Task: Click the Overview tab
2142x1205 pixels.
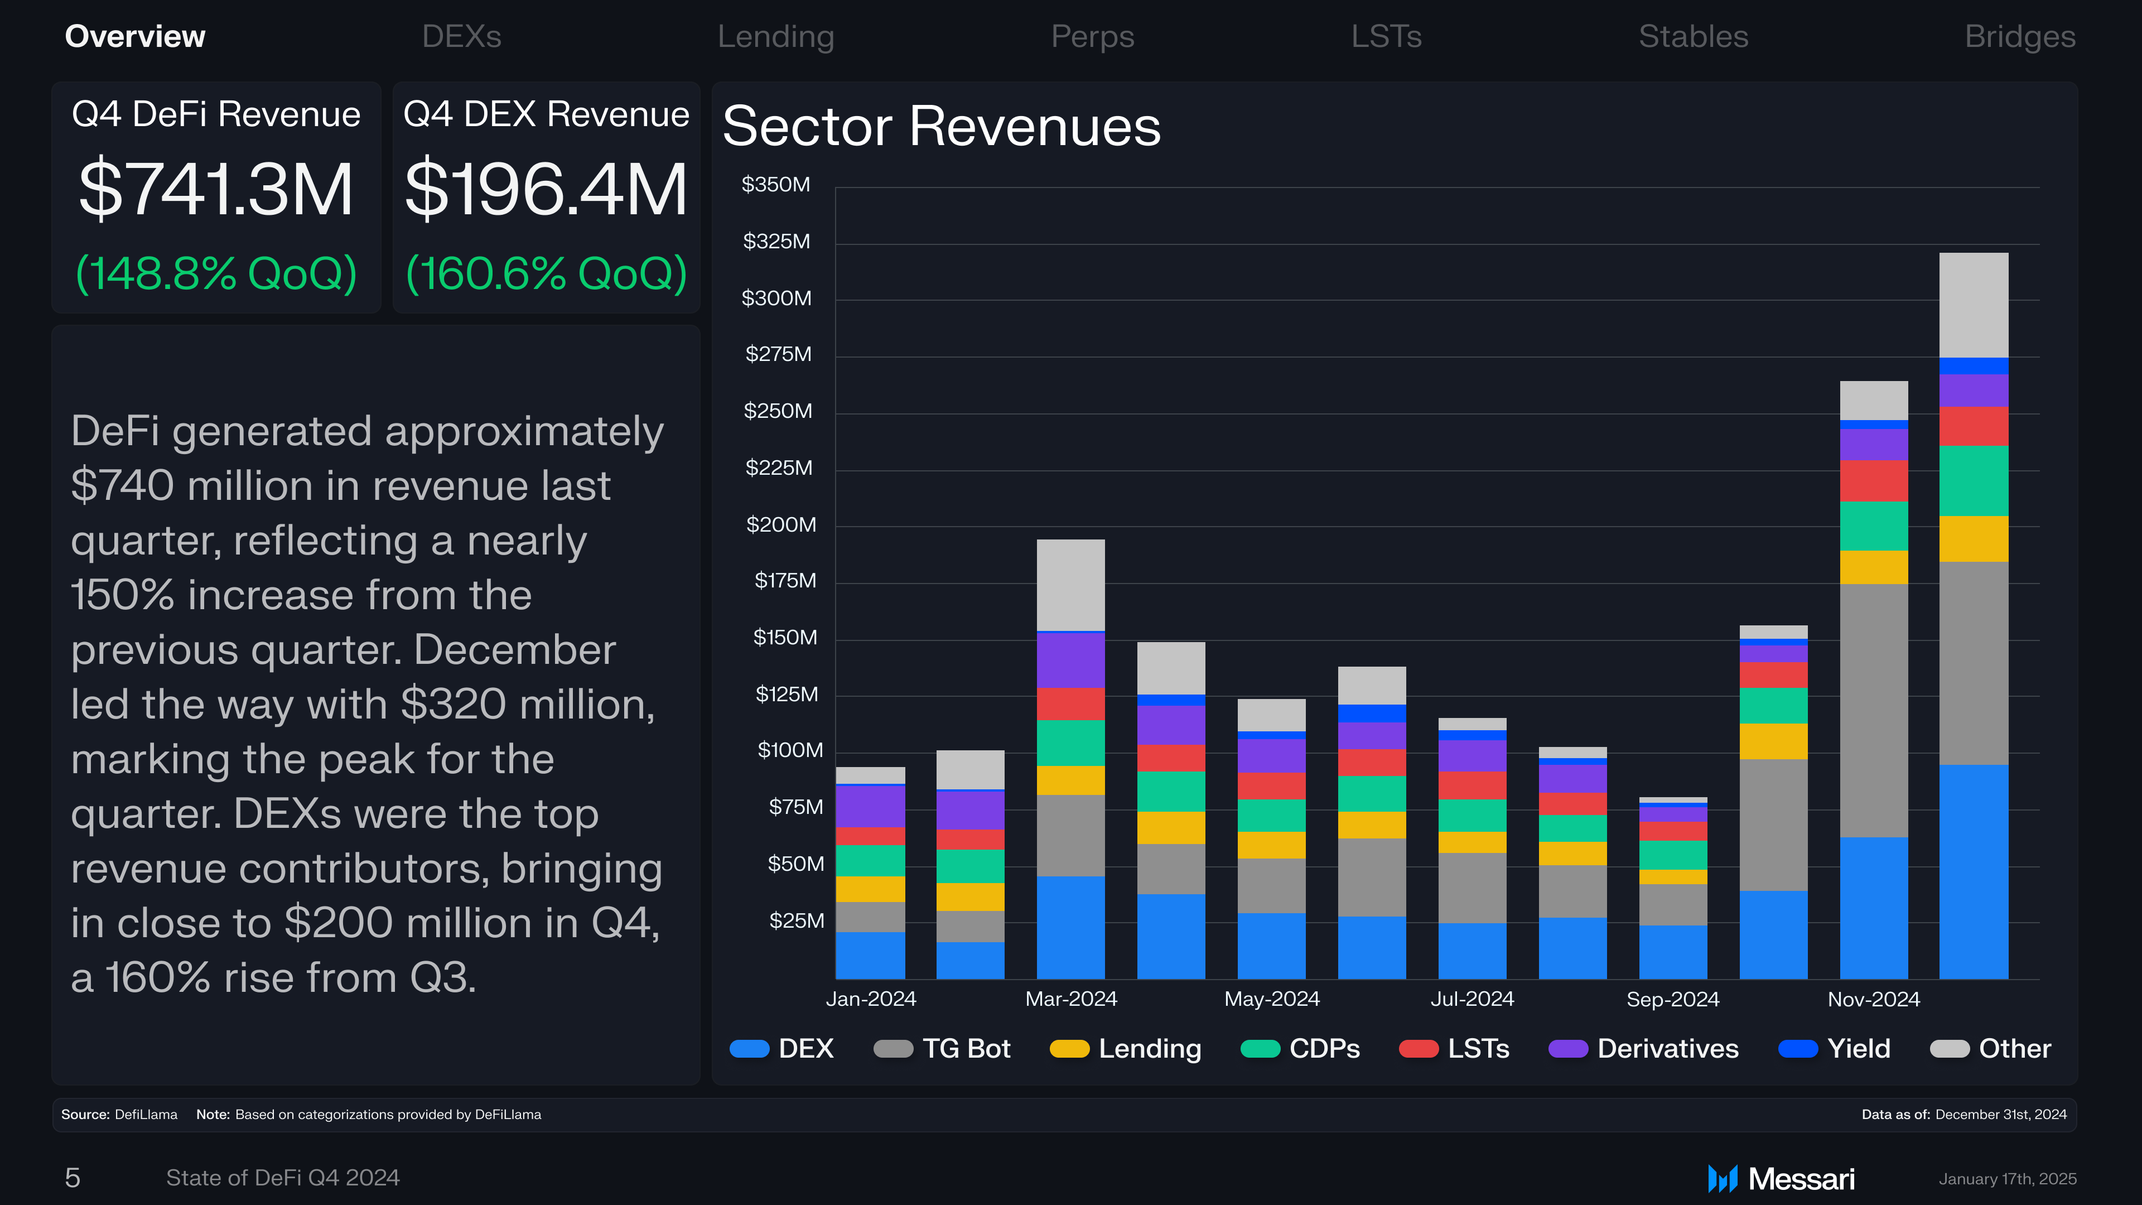Action: point(135,36)
